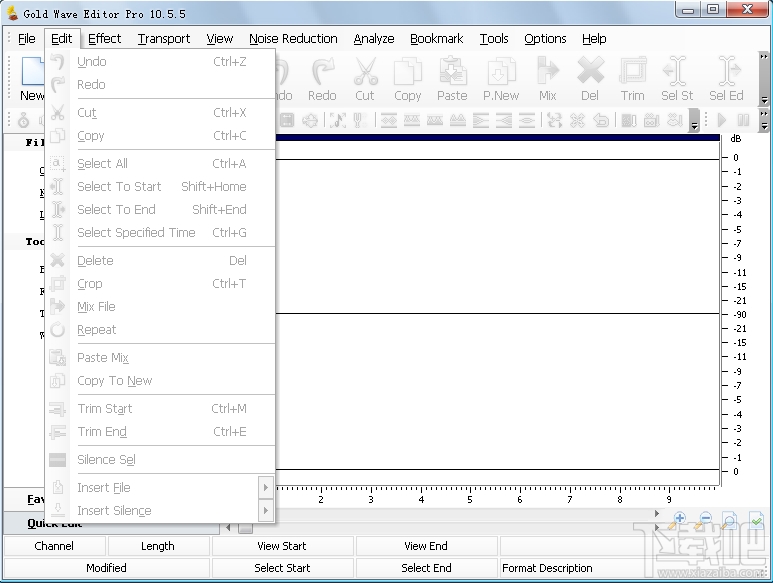Choose Copy in Edit menu

click(160, 136)
